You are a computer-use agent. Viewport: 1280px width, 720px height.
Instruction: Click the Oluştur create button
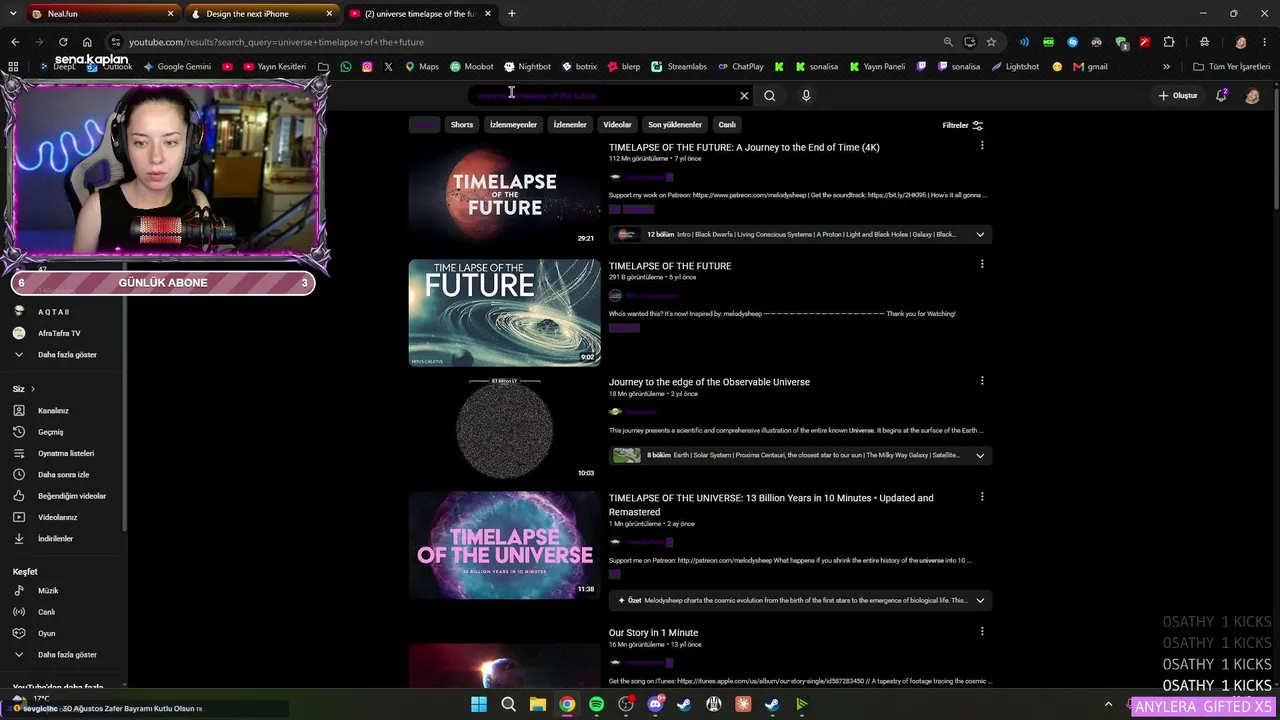click(1178, 96)
